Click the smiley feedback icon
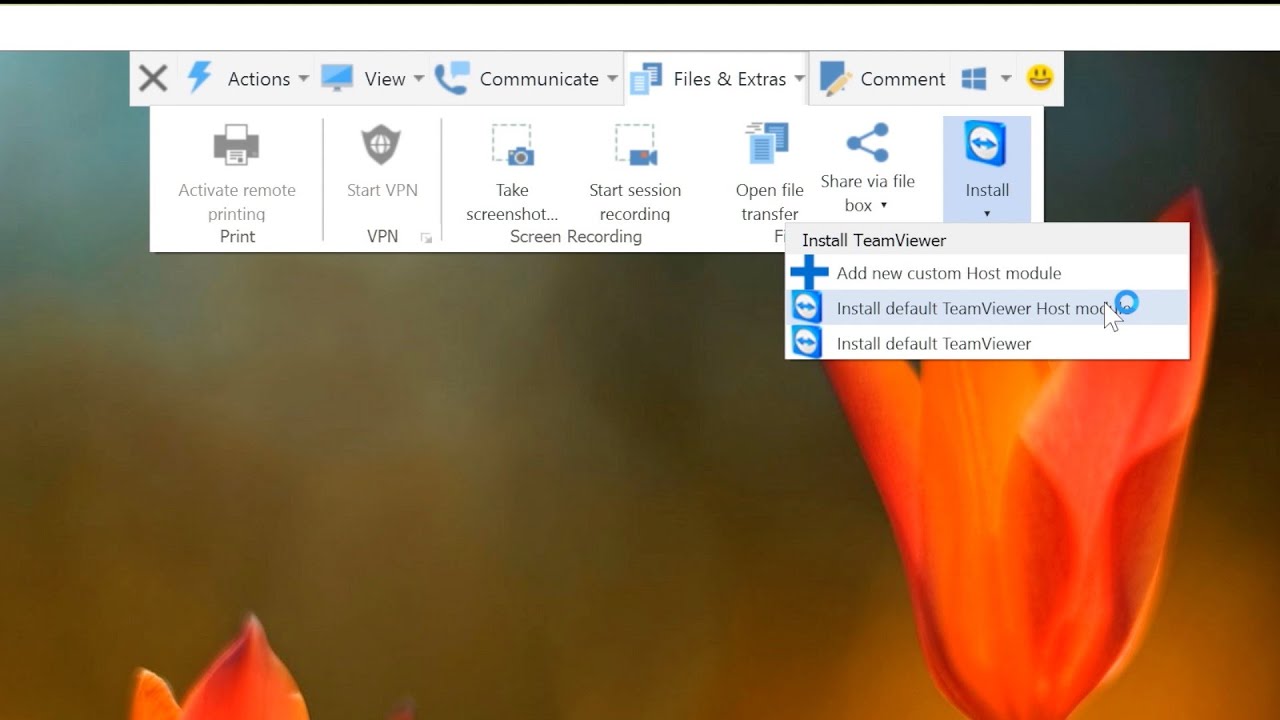Image resolution: width=1280 pixels, height=720 pixels. 1040,77
